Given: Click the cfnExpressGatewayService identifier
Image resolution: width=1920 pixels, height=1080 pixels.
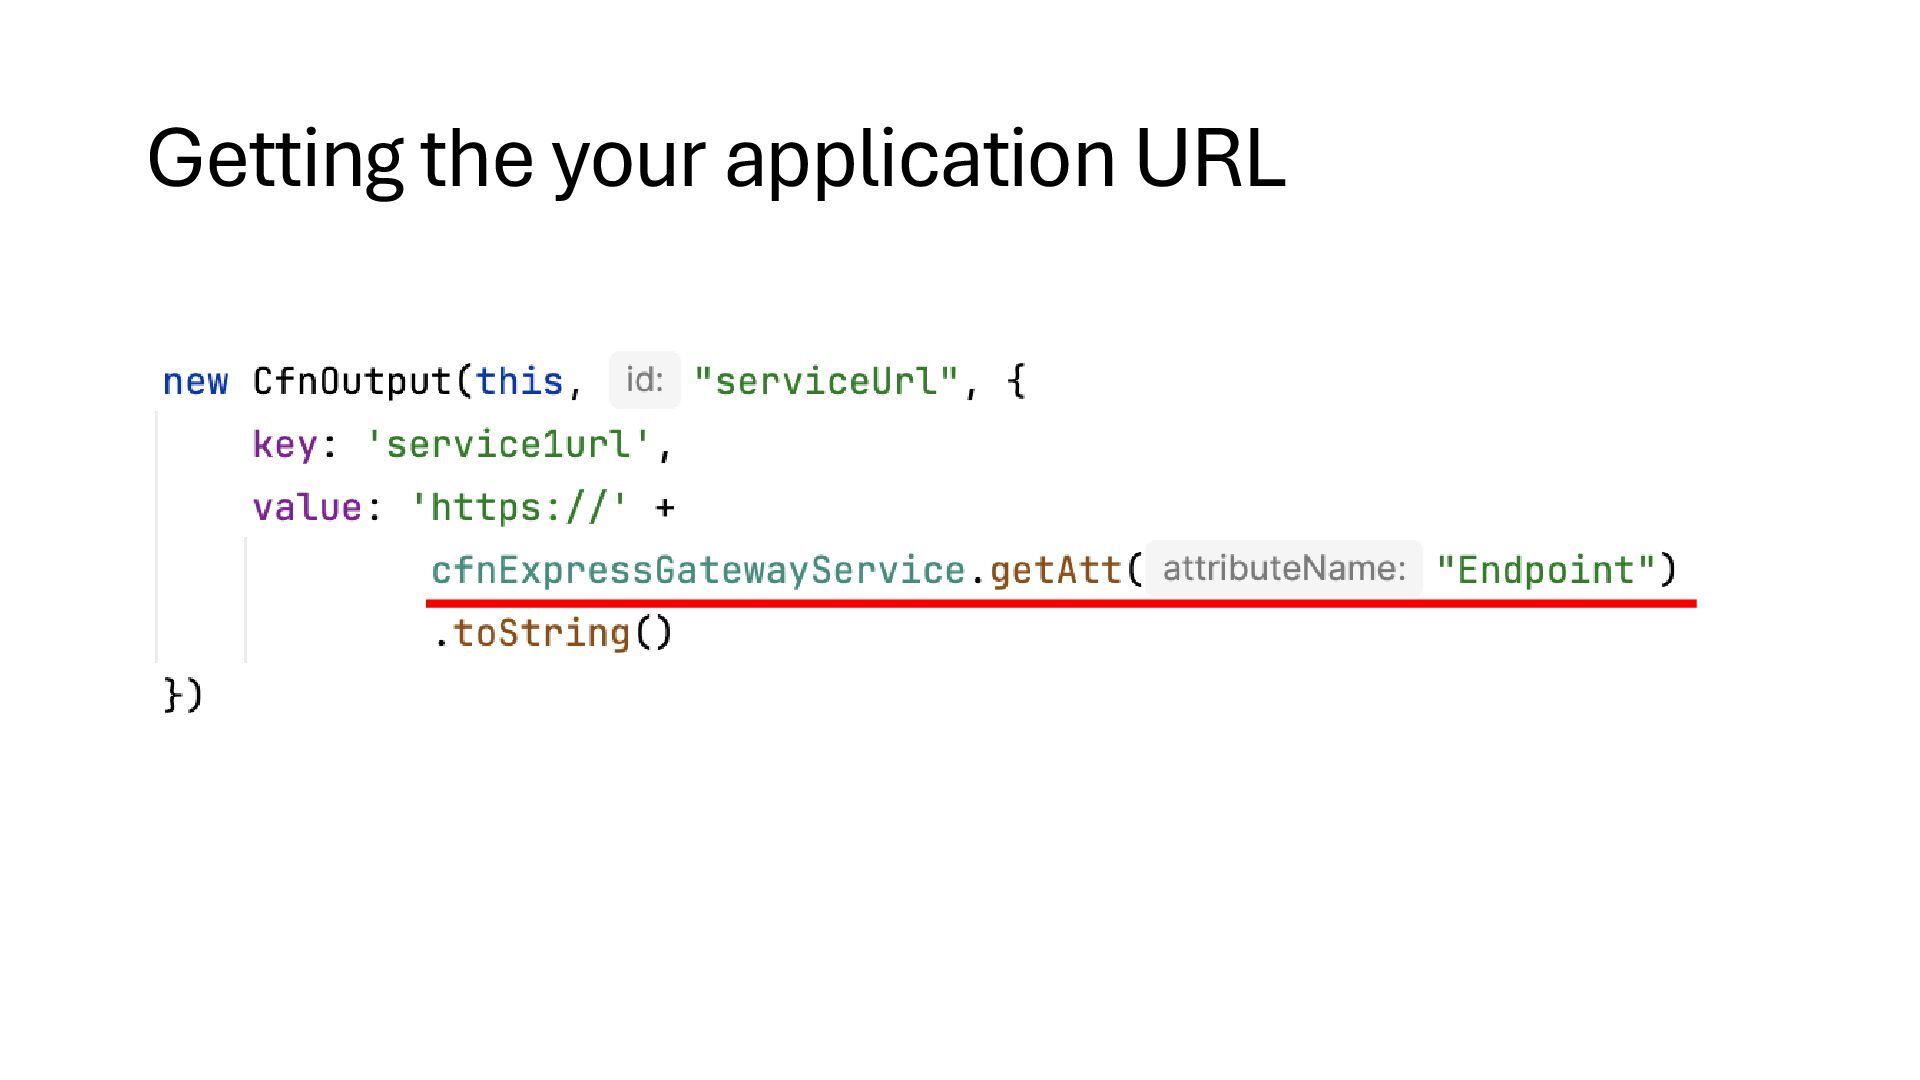Looking at the screenshot, I should click(x=698, y=570).
